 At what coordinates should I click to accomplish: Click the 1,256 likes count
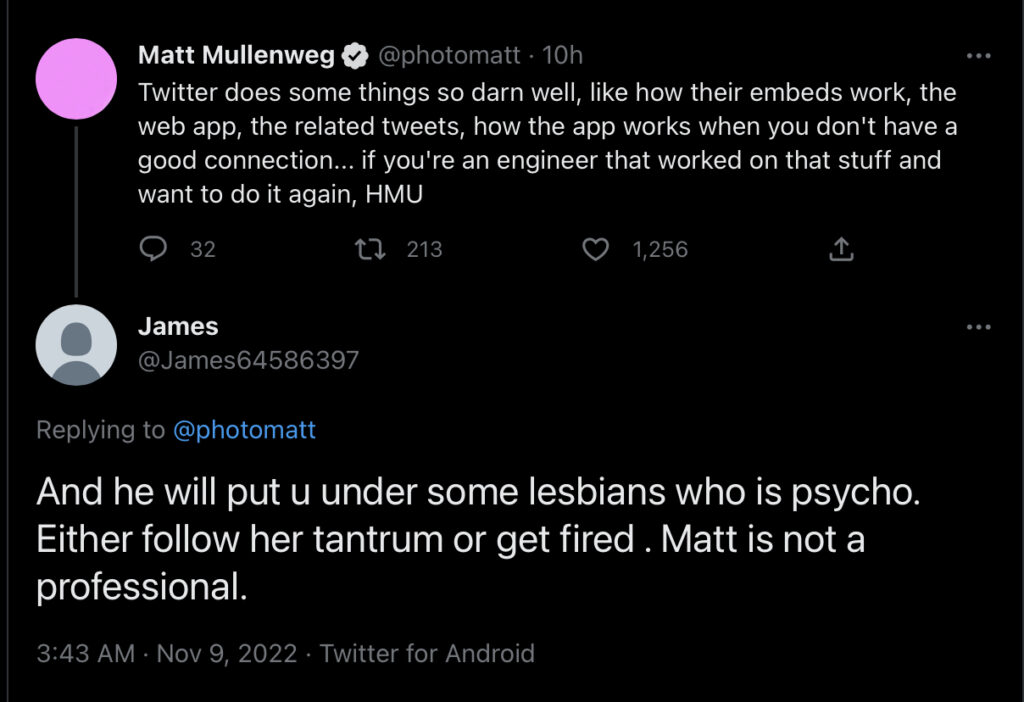click(x=660, y=249)
